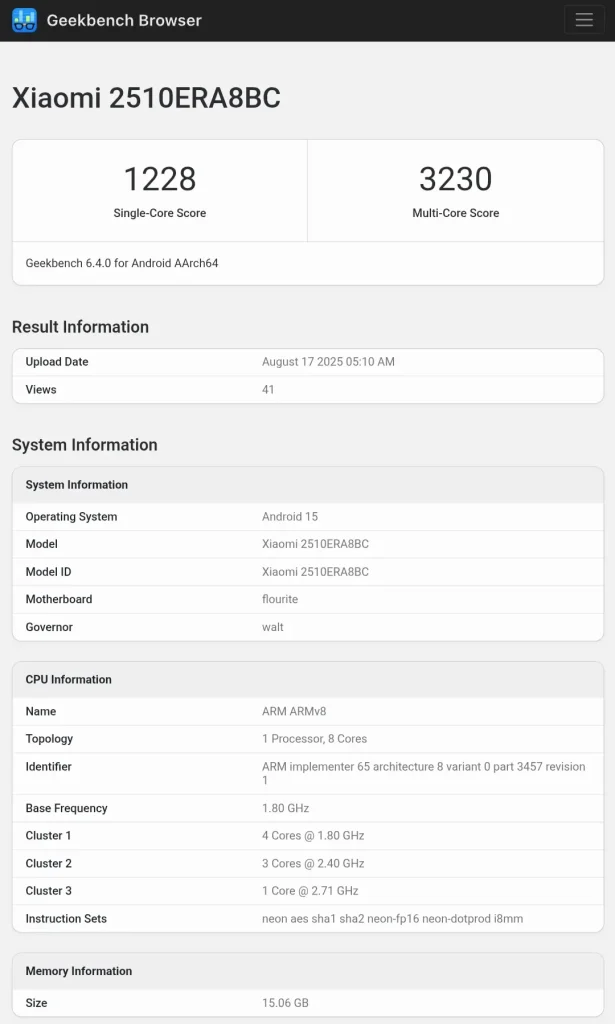The height and width of the screenshot is (1024, 615).
Task: Click the ARM ARMv8 CPU name
Action: (x=294, y=712)
